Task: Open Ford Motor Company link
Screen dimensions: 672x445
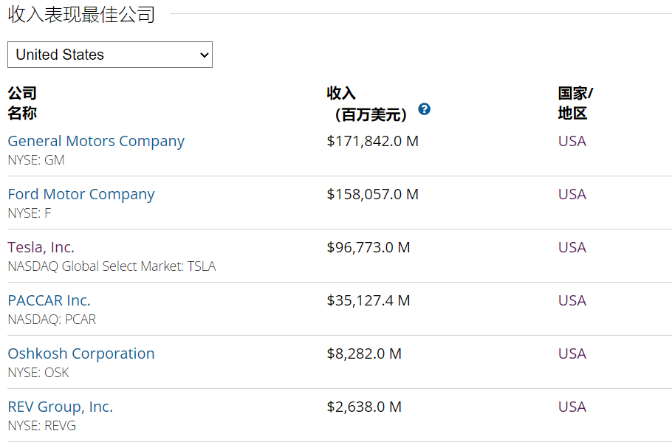Action: 81,194
